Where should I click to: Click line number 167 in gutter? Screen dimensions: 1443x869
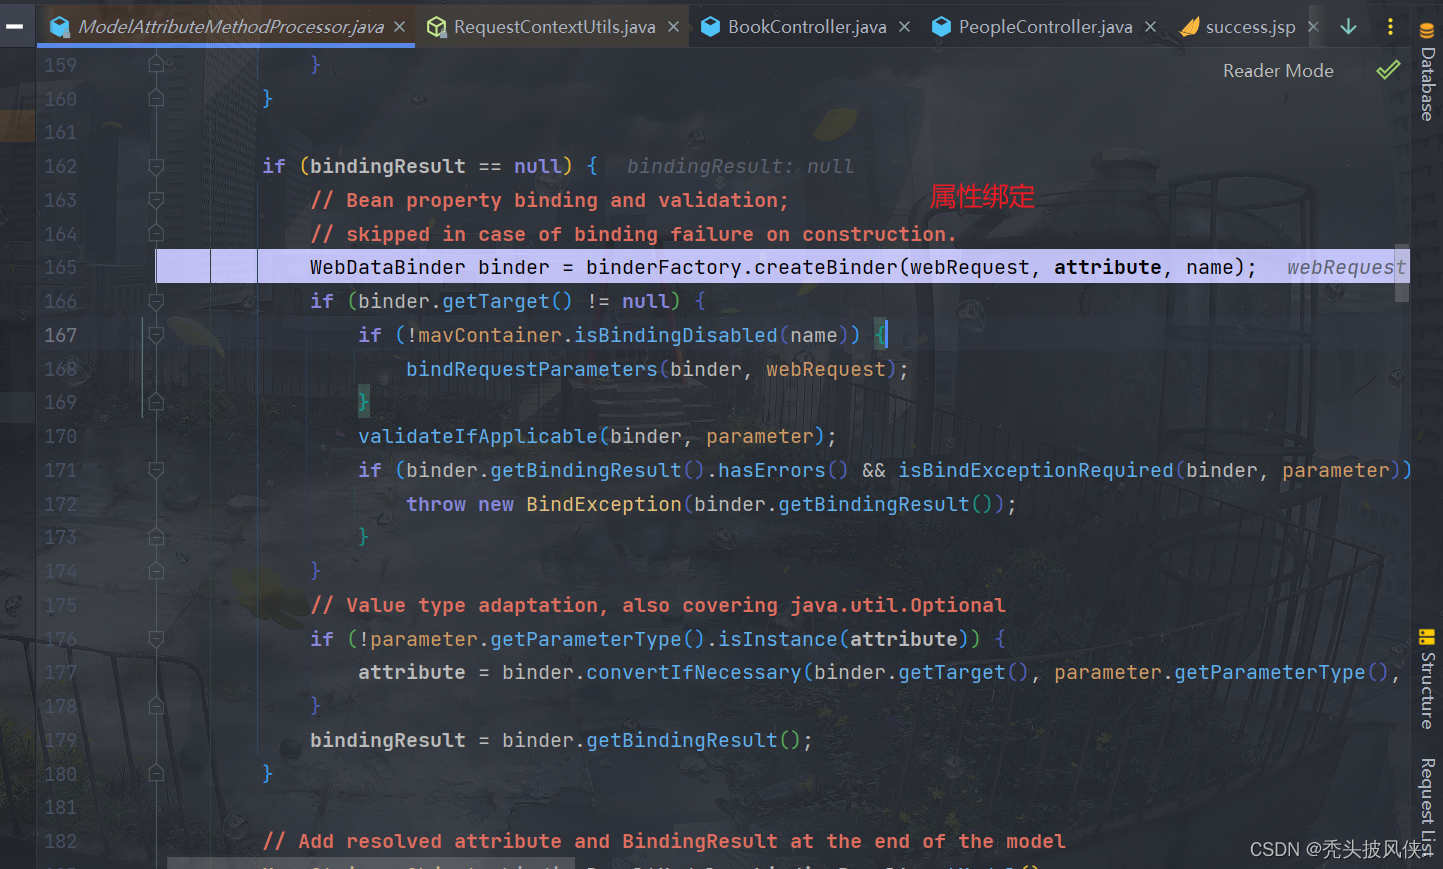point(60,335)
